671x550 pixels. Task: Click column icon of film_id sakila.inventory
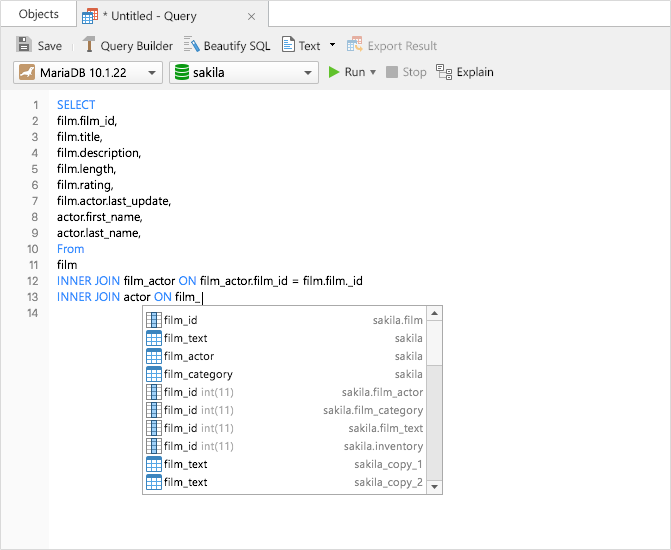(154, 446)
